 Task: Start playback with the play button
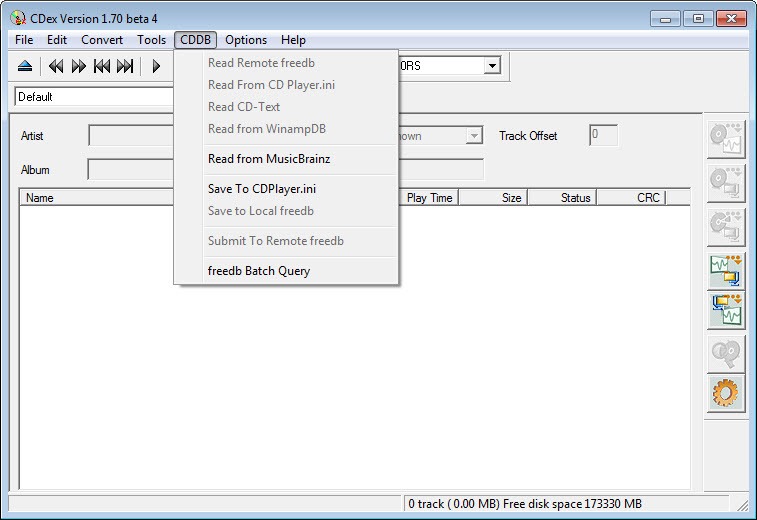point(156,66)
